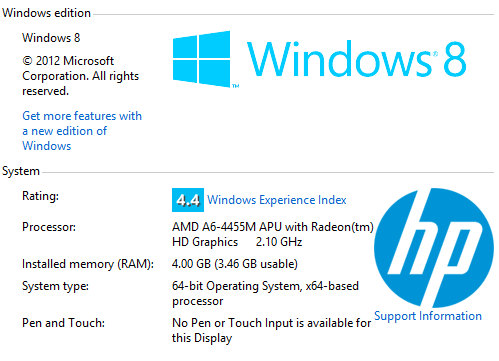The height and width of the screenshot is (361, 499).
Task: Select the AMD A6-4455M processor text
Action: click(273, 234)
